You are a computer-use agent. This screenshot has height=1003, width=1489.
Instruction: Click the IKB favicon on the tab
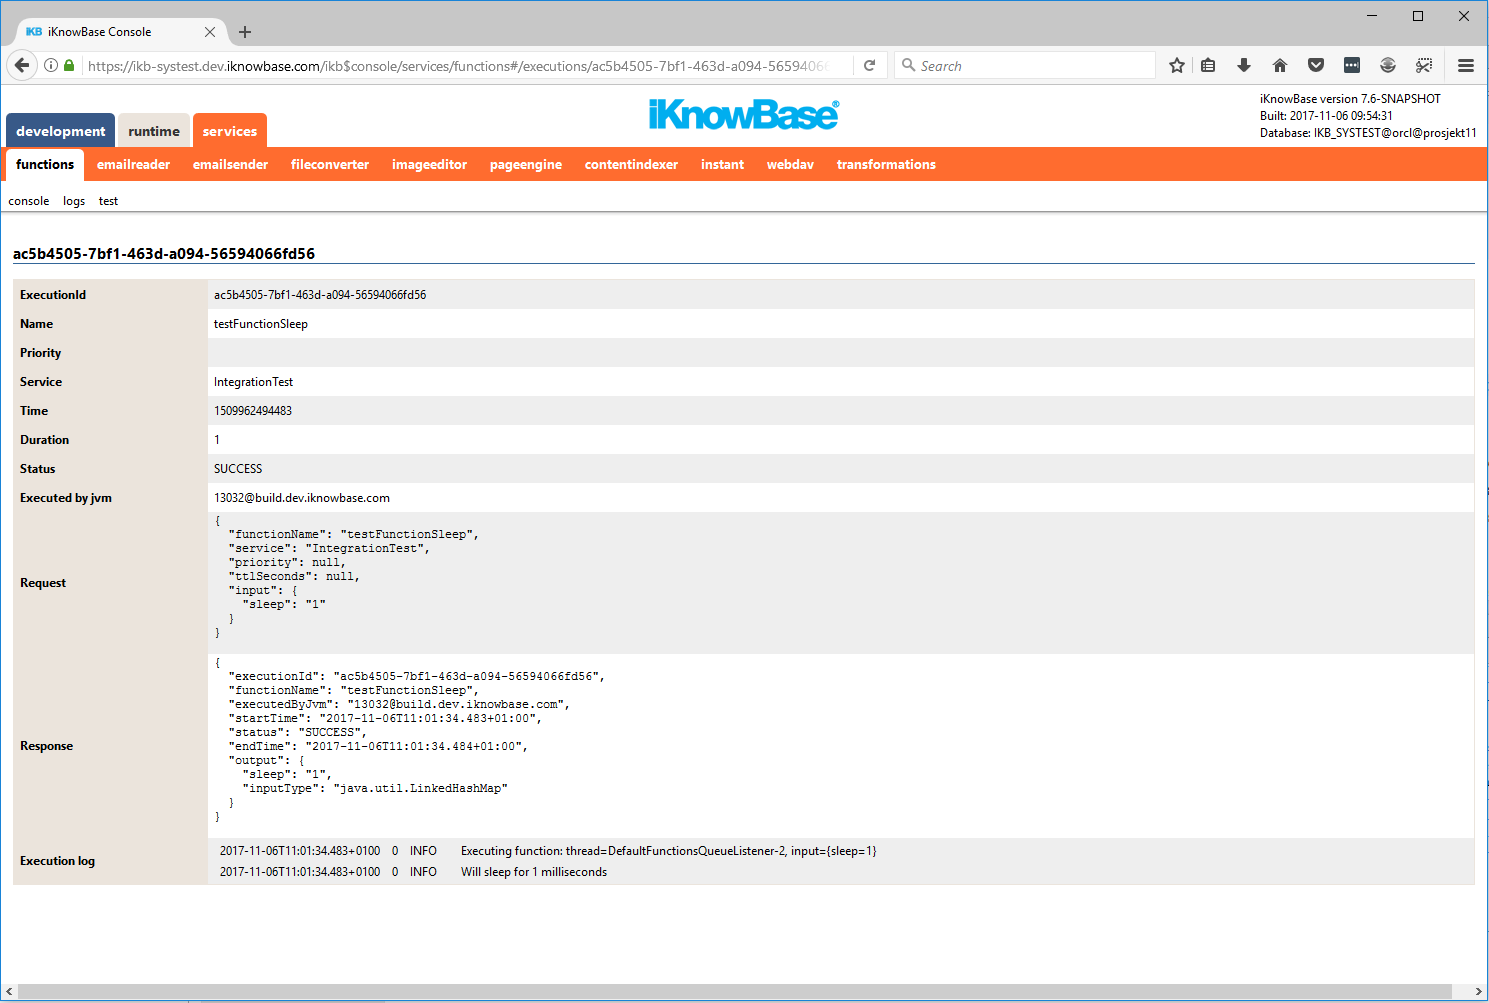[x=34, y=32]
